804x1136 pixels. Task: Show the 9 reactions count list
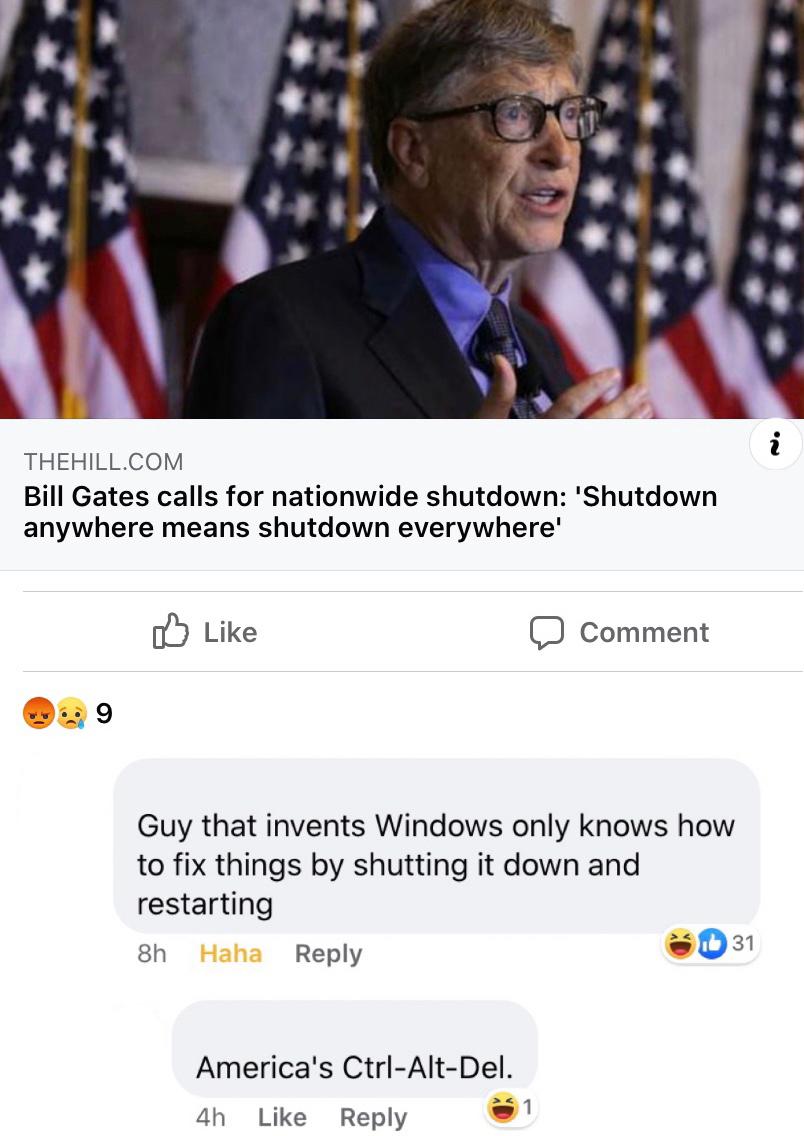coord(104,714)
